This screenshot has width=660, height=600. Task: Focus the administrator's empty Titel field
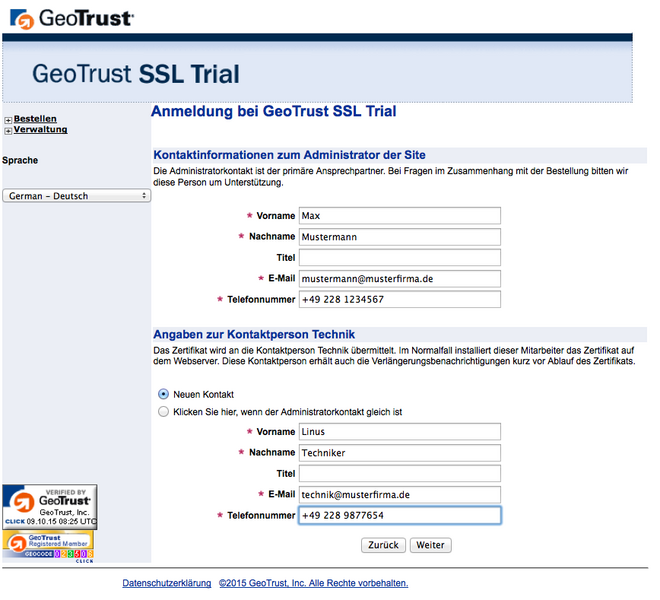click(x=399, y=258)
